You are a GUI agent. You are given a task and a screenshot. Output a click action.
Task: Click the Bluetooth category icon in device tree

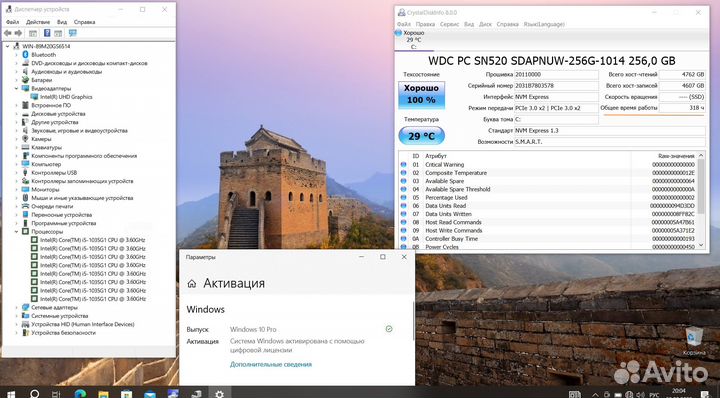click(26, 55)
